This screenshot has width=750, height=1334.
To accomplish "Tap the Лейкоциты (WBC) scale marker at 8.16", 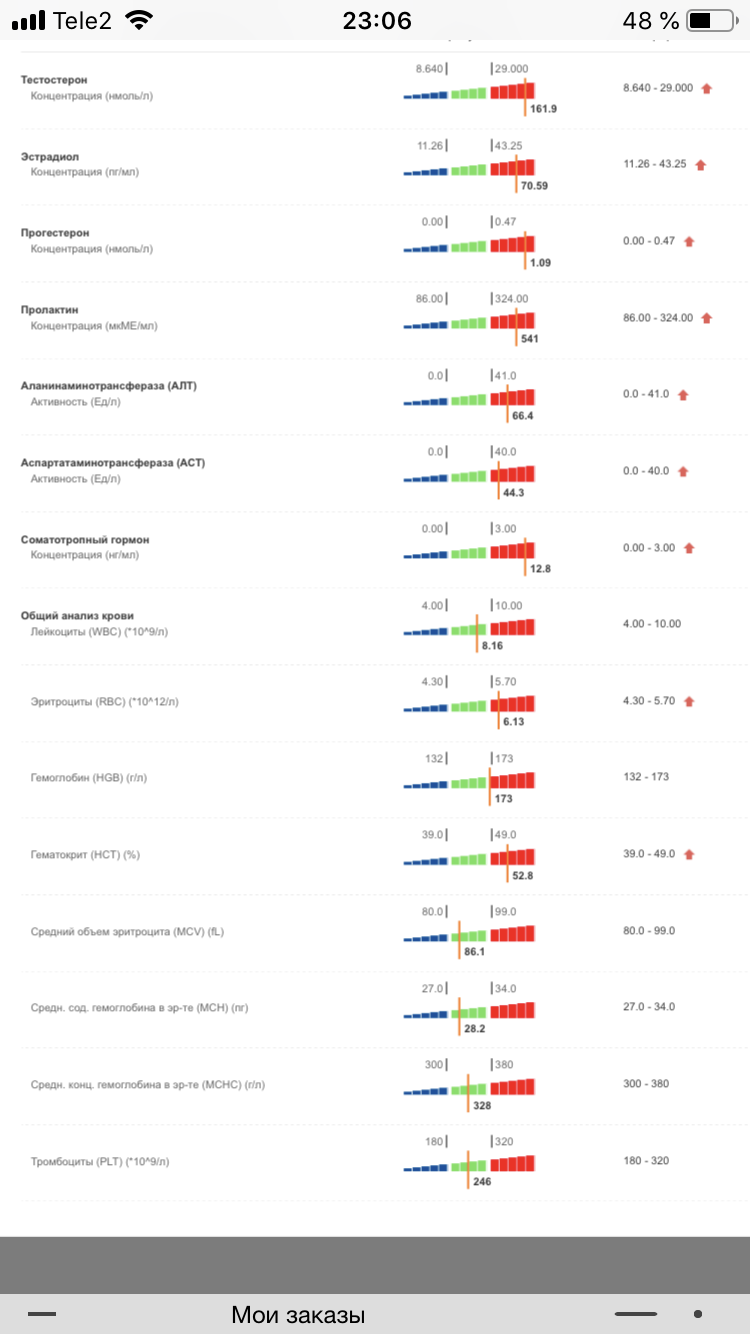I will click(x=477, y=630).
